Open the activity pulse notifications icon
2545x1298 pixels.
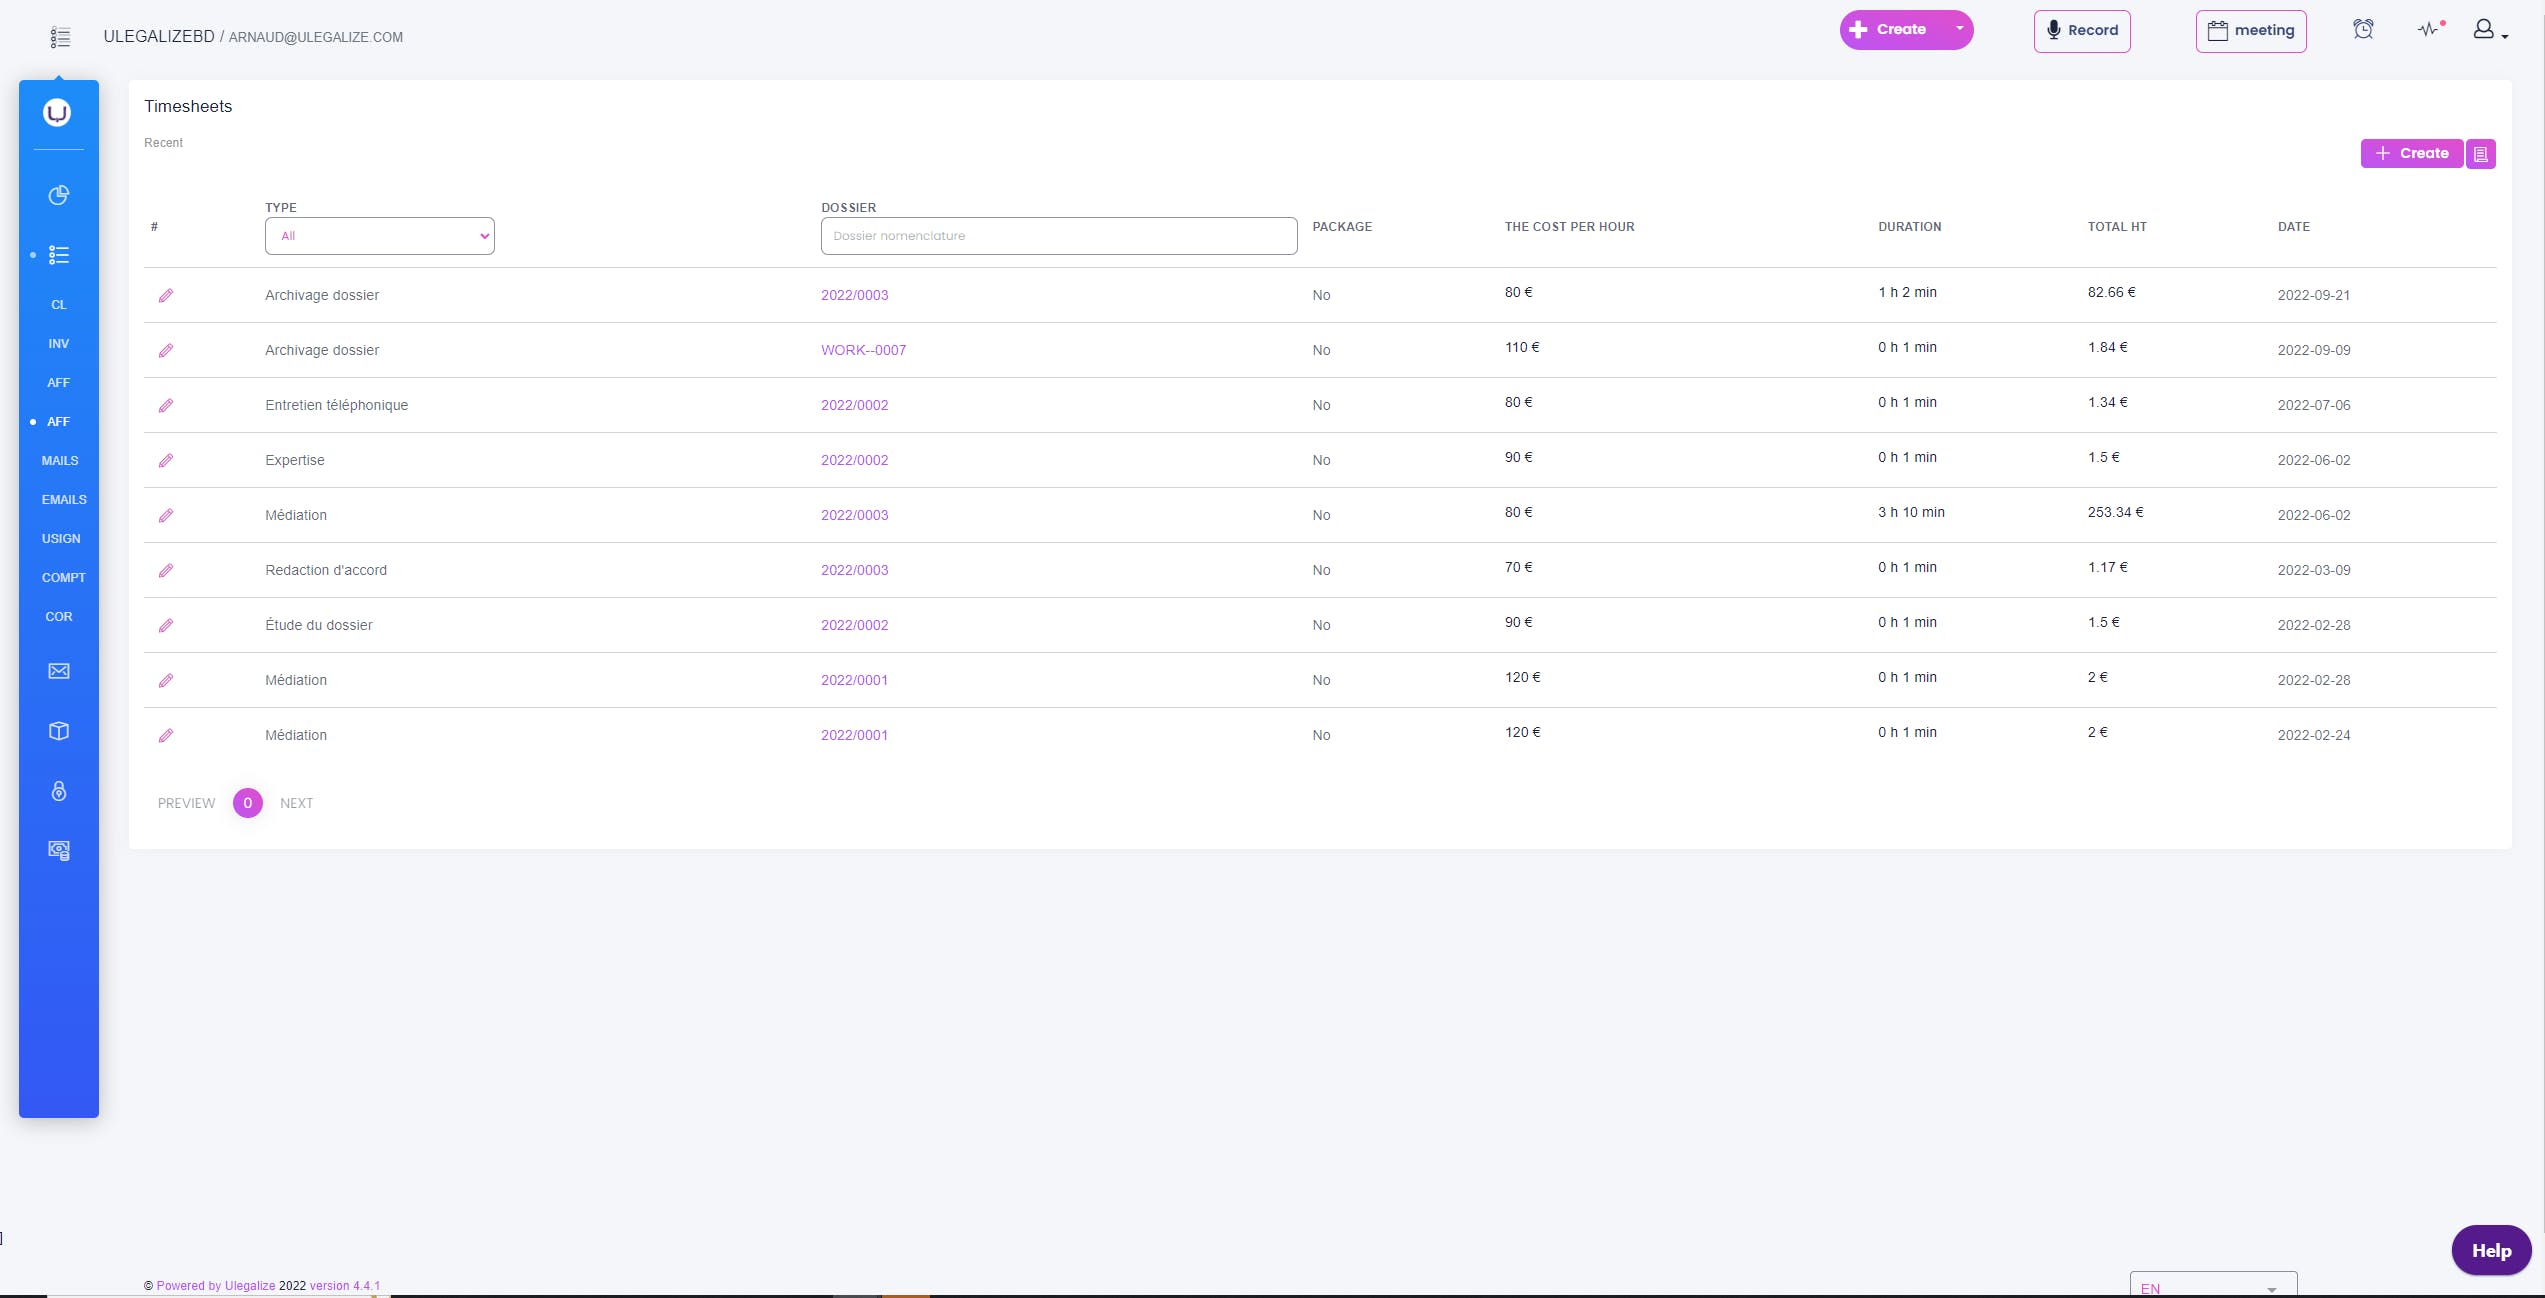(x=2429, y=29)
